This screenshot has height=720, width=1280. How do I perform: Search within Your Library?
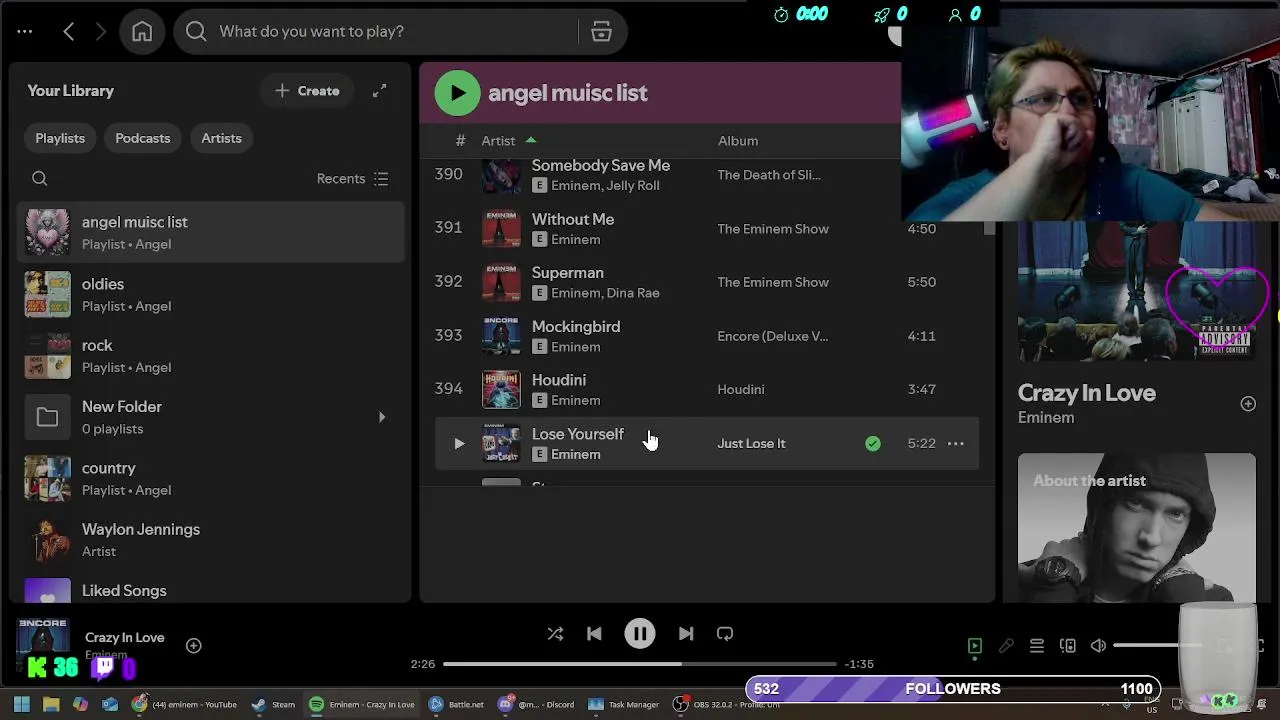click(40, 178)
